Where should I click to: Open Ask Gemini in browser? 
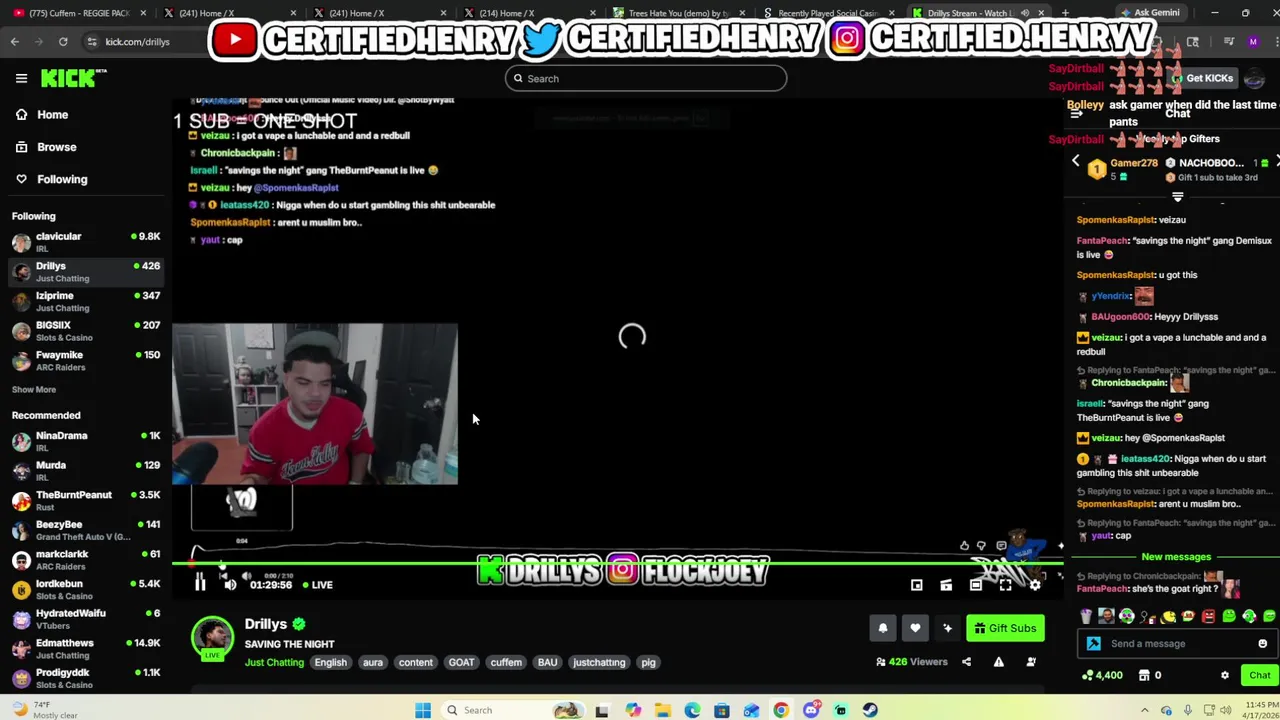click(1150, 13)
